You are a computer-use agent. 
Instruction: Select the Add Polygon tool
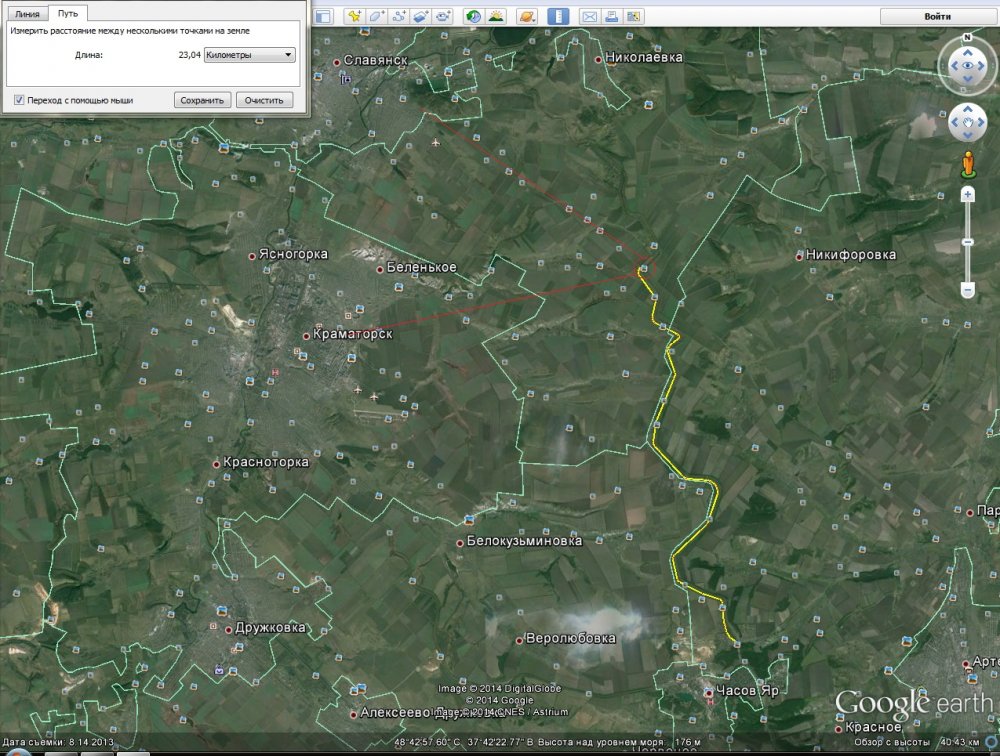coord(376,17)
